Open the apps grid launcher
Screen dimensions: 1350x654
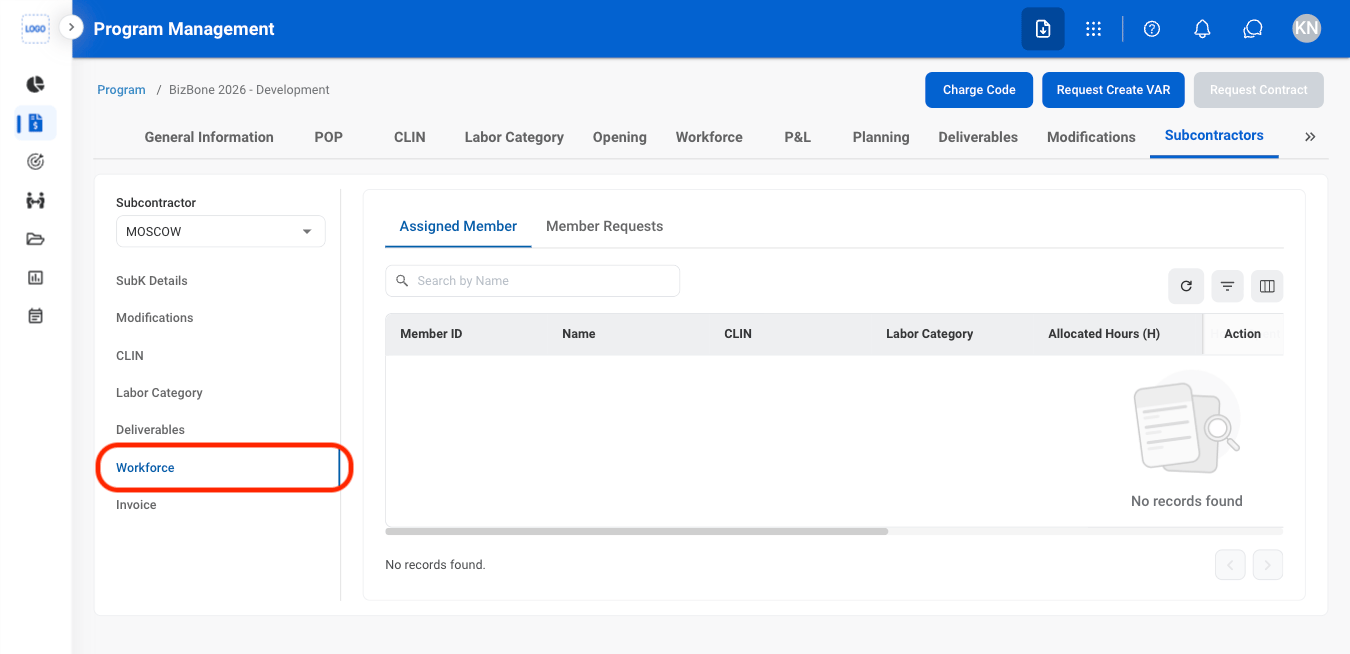[x=1094, y=29]
